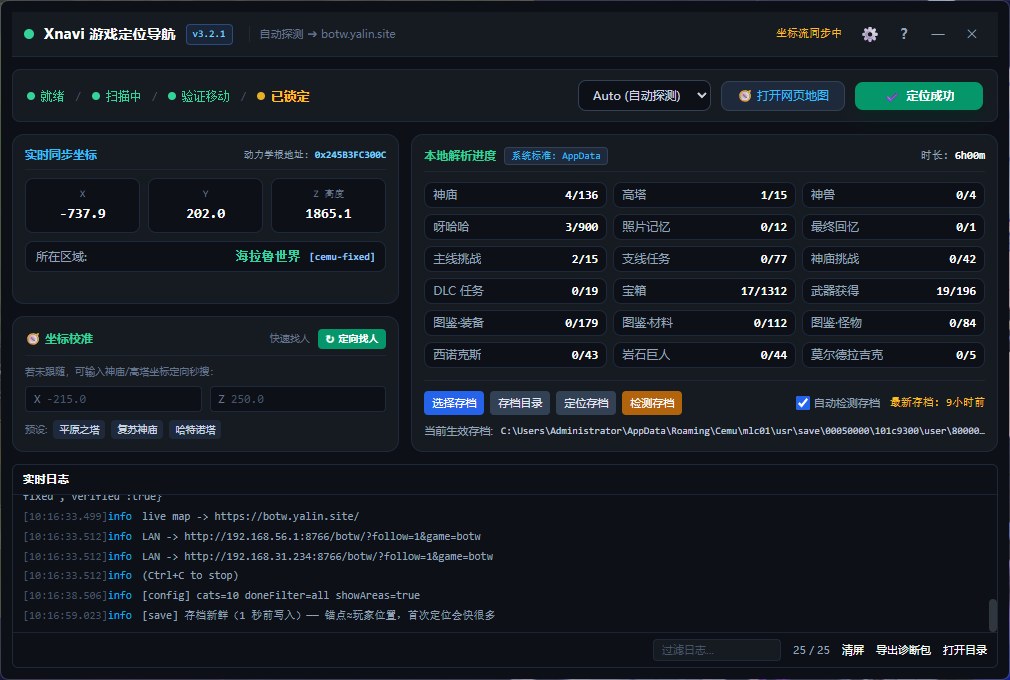Click 清屏 to clear the log
This screenshot has height=680, width=1010.
853,650
